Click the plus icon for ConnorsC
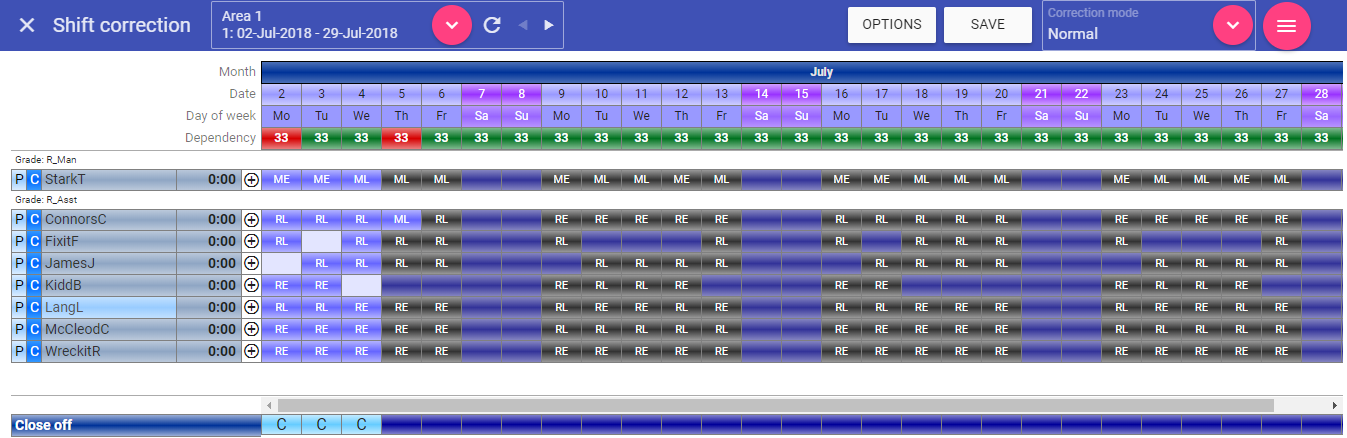1347x438 pixels. [x=251, y=219]
